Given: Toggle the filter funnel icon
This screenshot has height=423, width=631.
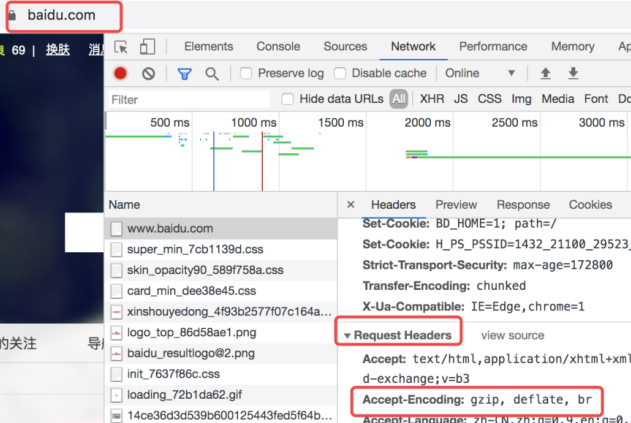Looking at the screenshot, I should (184, 74).
